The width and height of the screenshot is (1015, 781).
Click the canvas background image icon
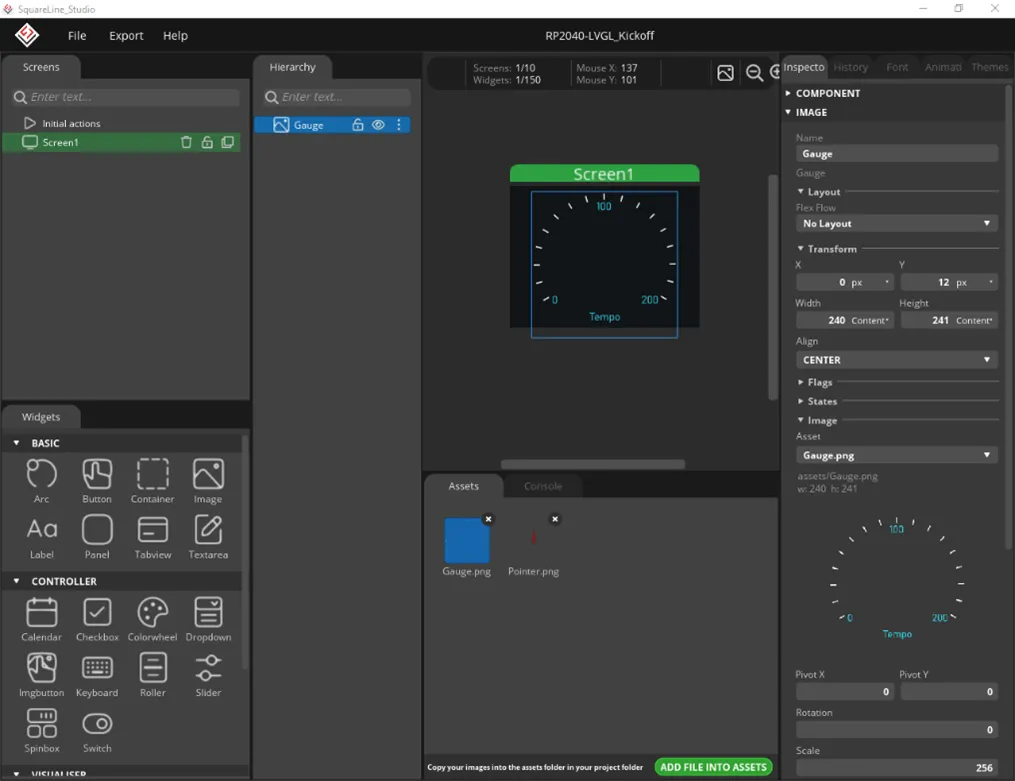(725, 73)
